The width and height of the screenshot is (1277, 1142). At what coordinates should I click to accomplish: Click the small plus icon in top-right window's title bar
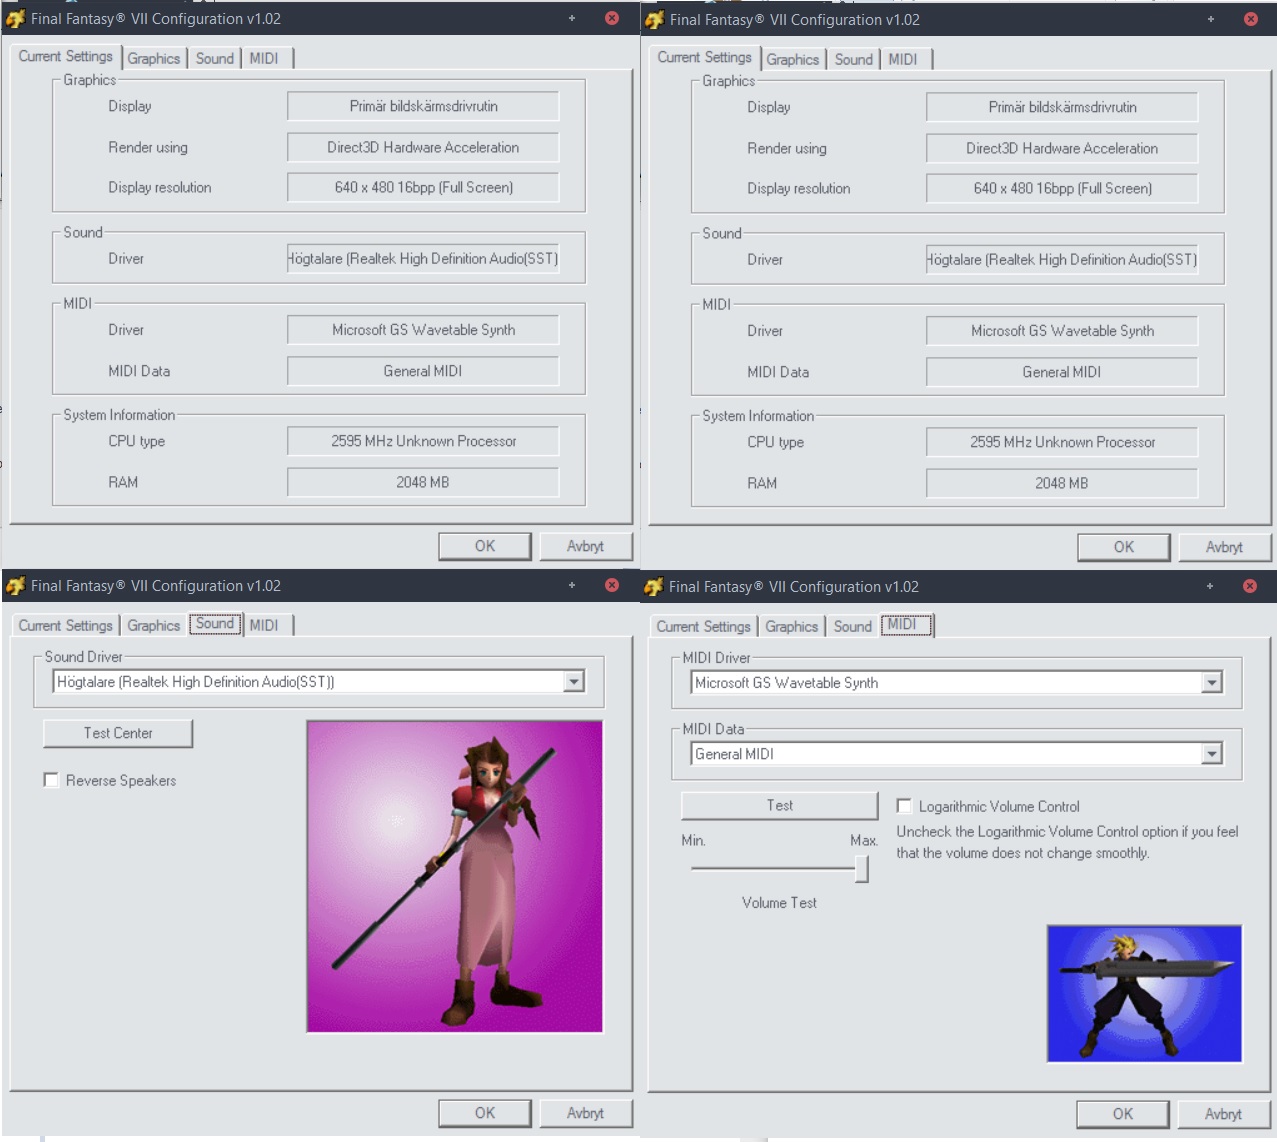[x=1211, y=19]
